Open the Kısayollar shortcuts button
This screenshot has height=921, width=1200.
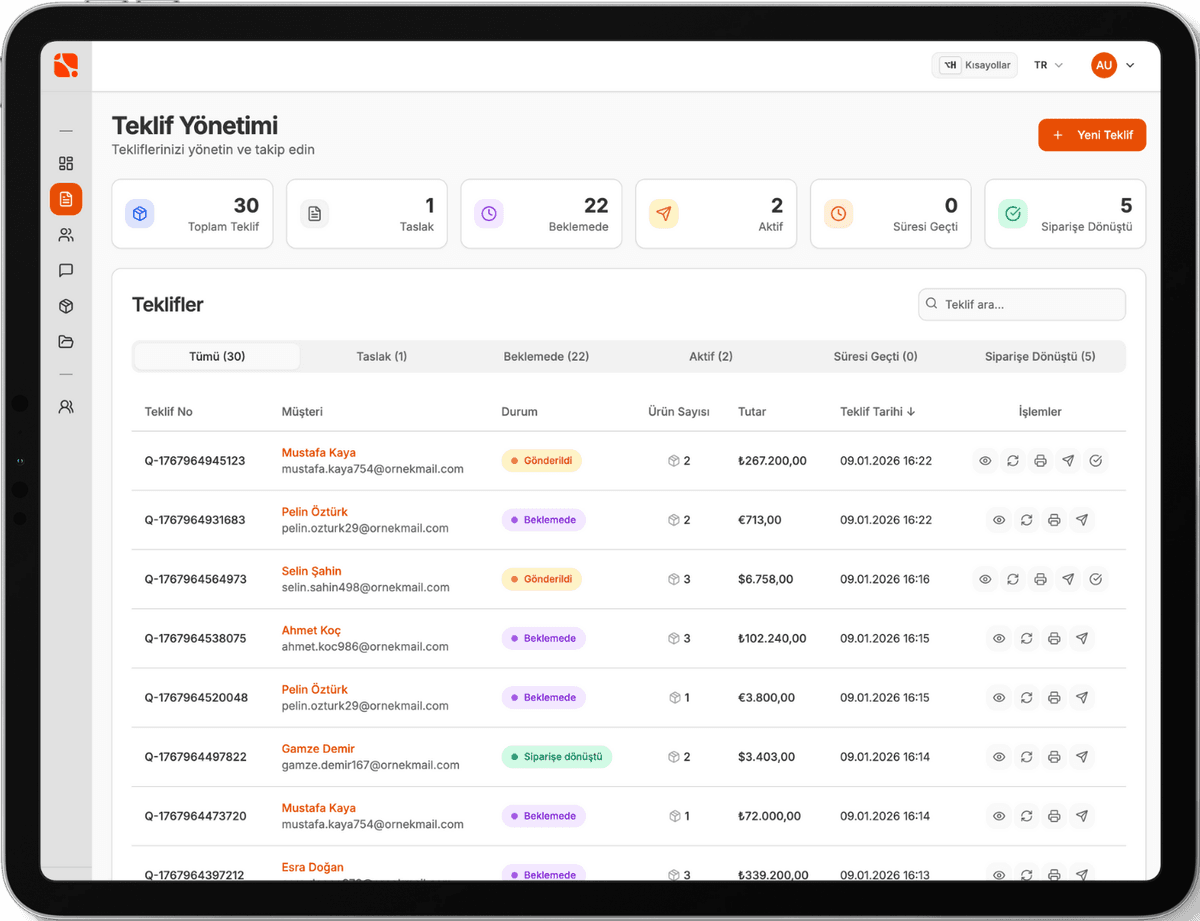click(x=974, y=65)
